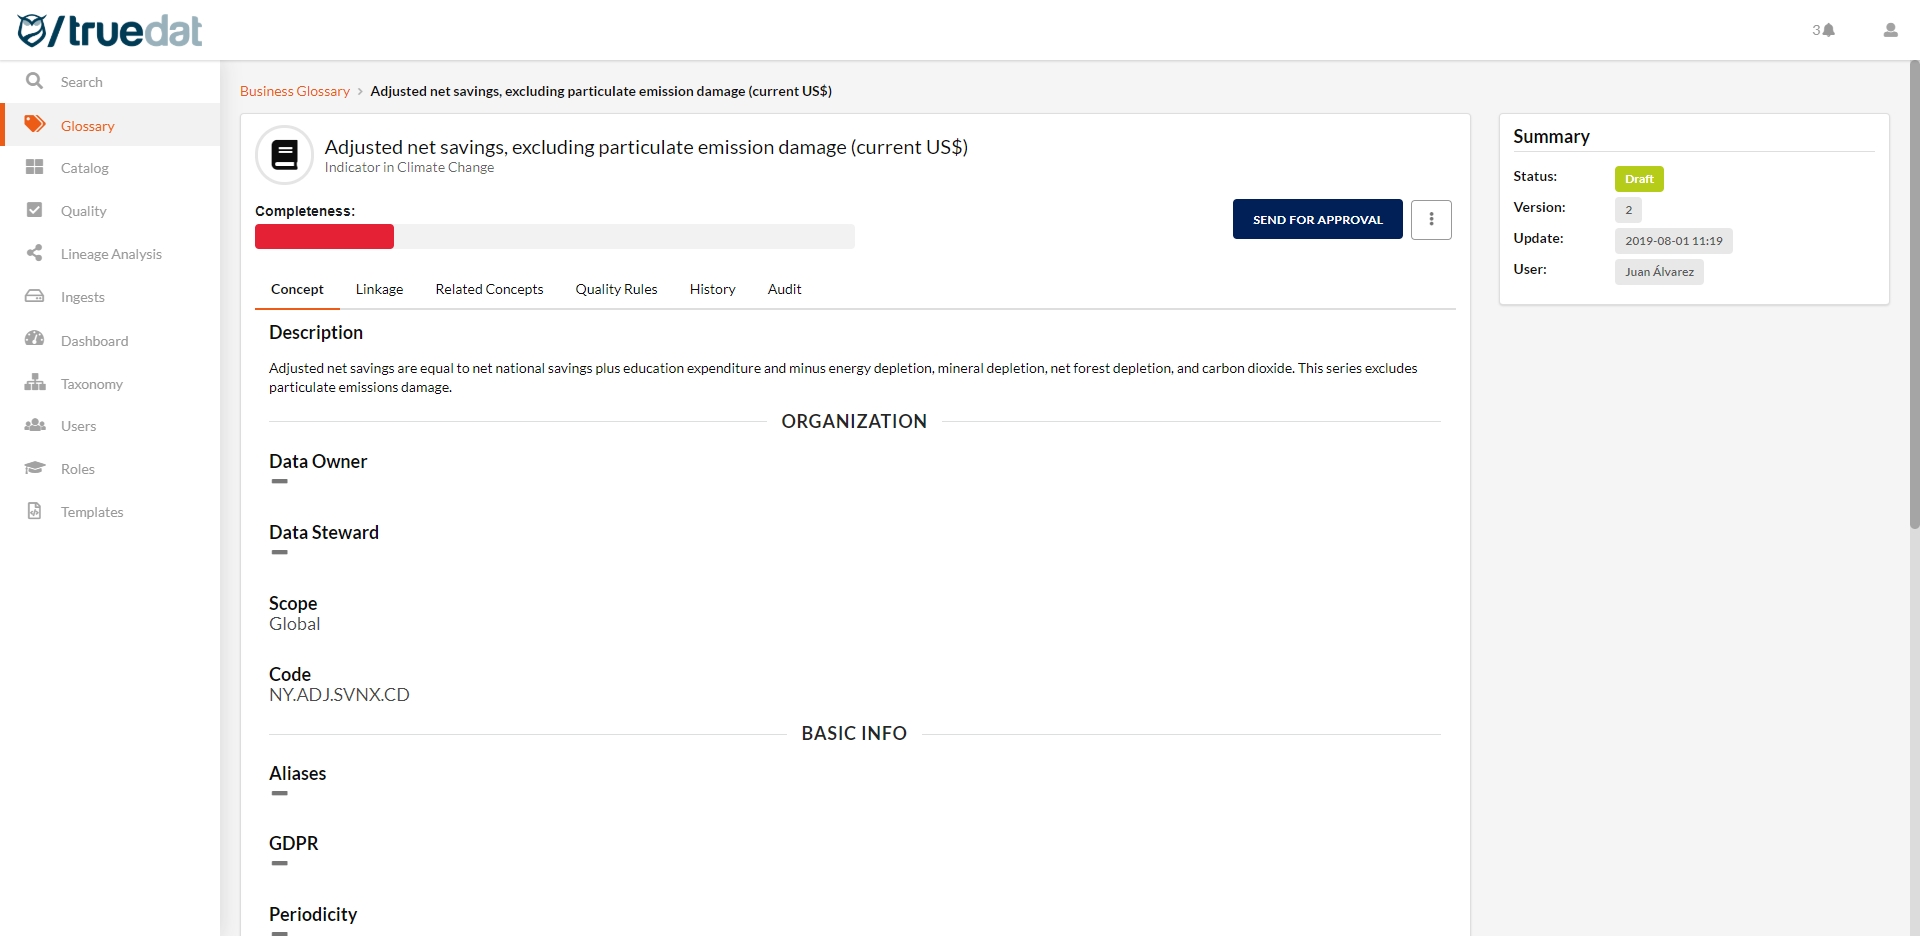
Task: Open the three-dot more actions menu
Action: [1431, 219]
